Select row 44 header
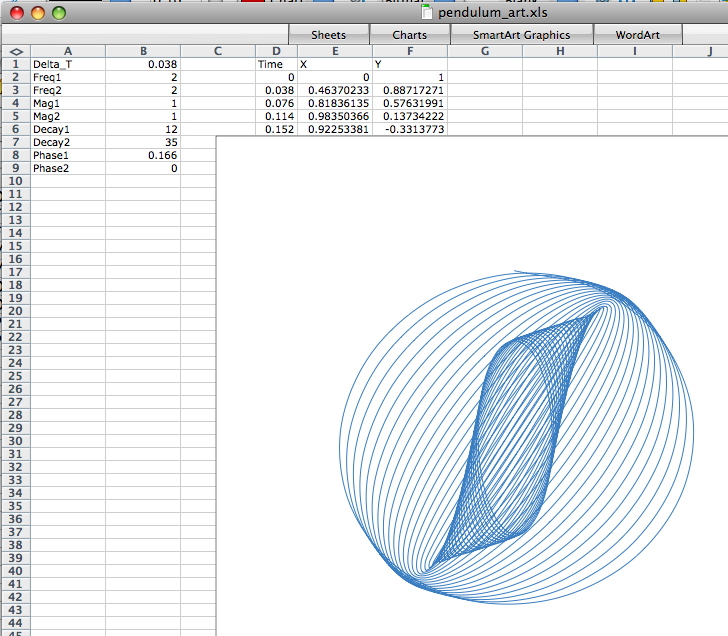The width and height of the screenshot is (728, 636). tap(16, 623)
